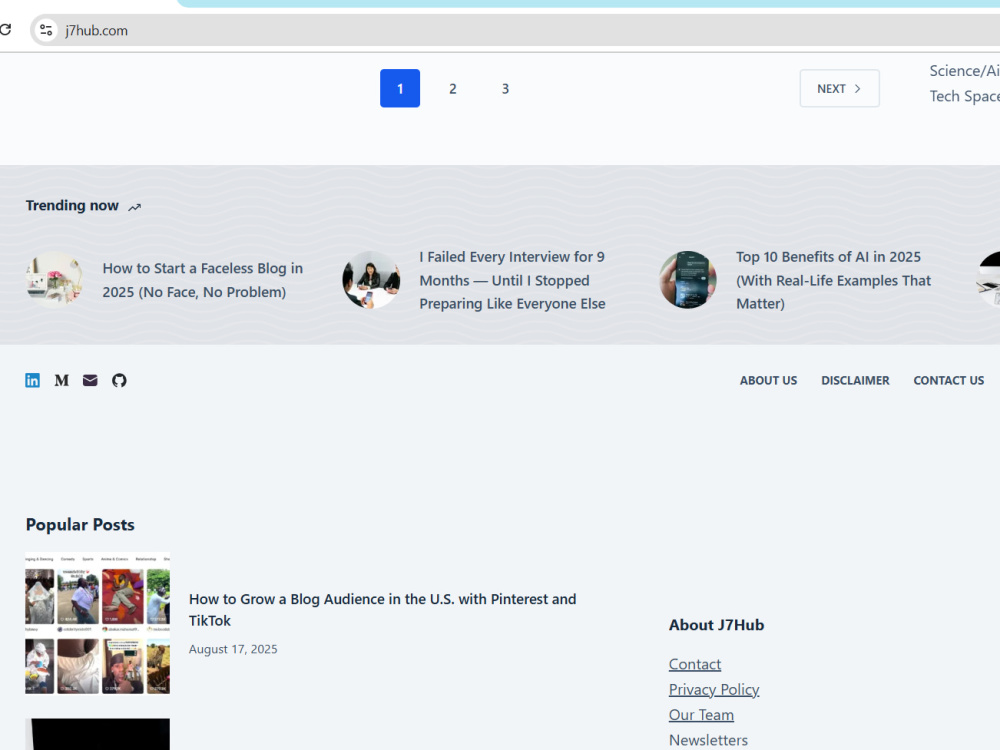Click the Popular Posts heading
1000x750 pixels.
click(80, 525)
